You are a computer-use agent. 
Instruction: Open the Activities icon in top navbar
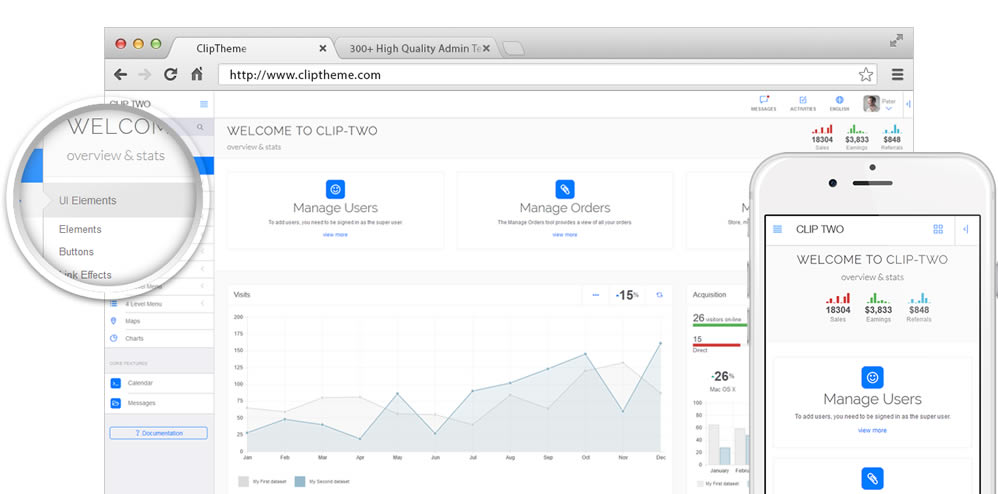pyautogui.click(x=802, y=102)
